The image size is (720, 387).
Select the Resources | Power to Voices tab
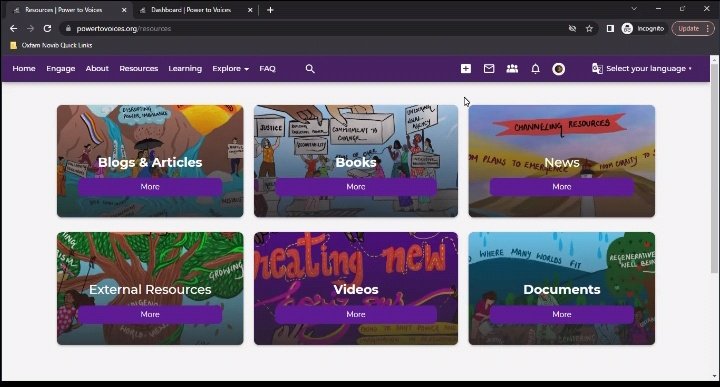(x=68, y=10)
